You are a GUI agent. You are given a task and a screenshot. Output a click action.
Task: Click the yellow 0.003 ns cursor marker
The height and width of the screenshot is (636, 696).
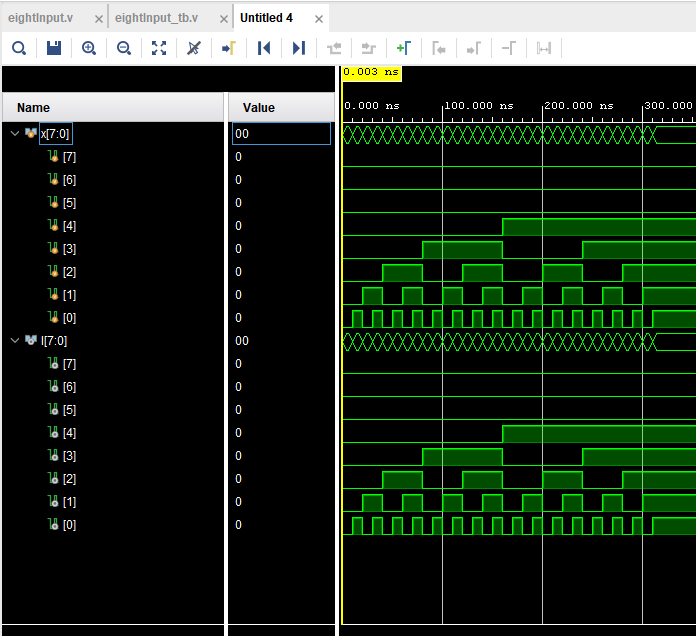pos(371,73)
